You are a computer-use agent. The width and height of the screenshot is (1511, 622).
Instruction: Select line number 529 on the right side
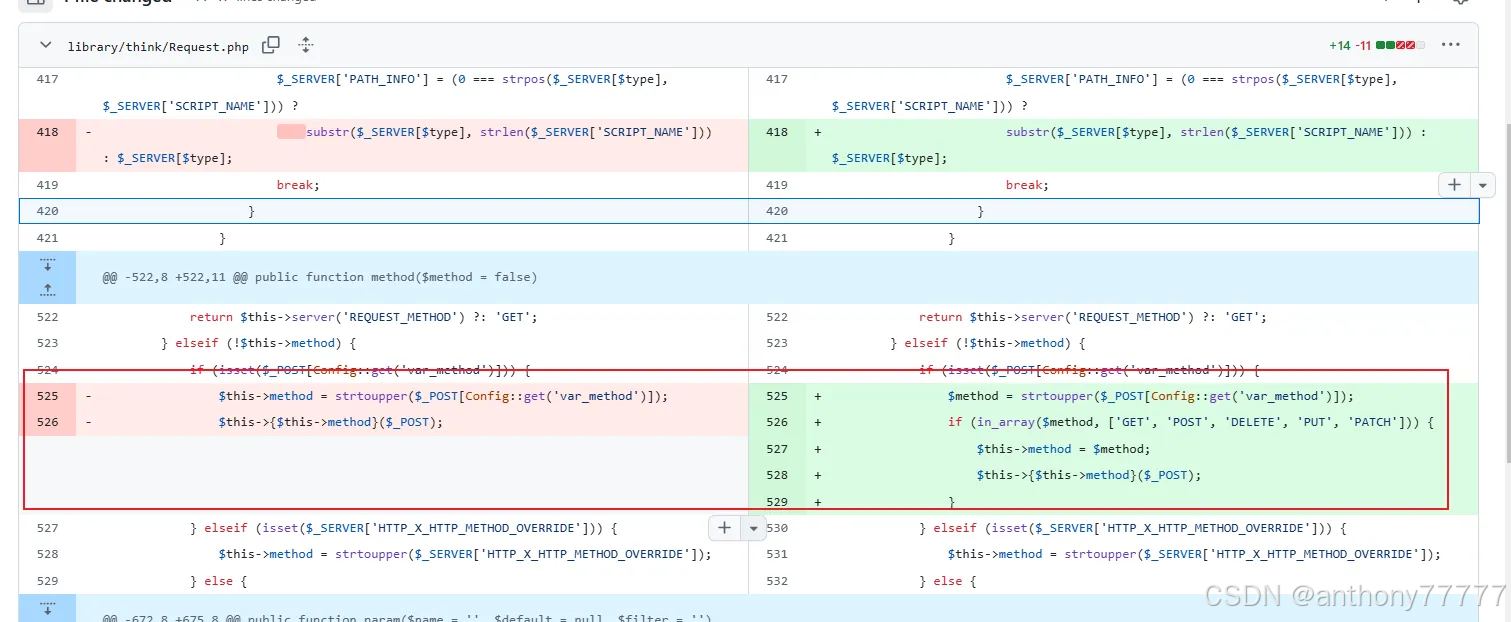pos(777,501)
